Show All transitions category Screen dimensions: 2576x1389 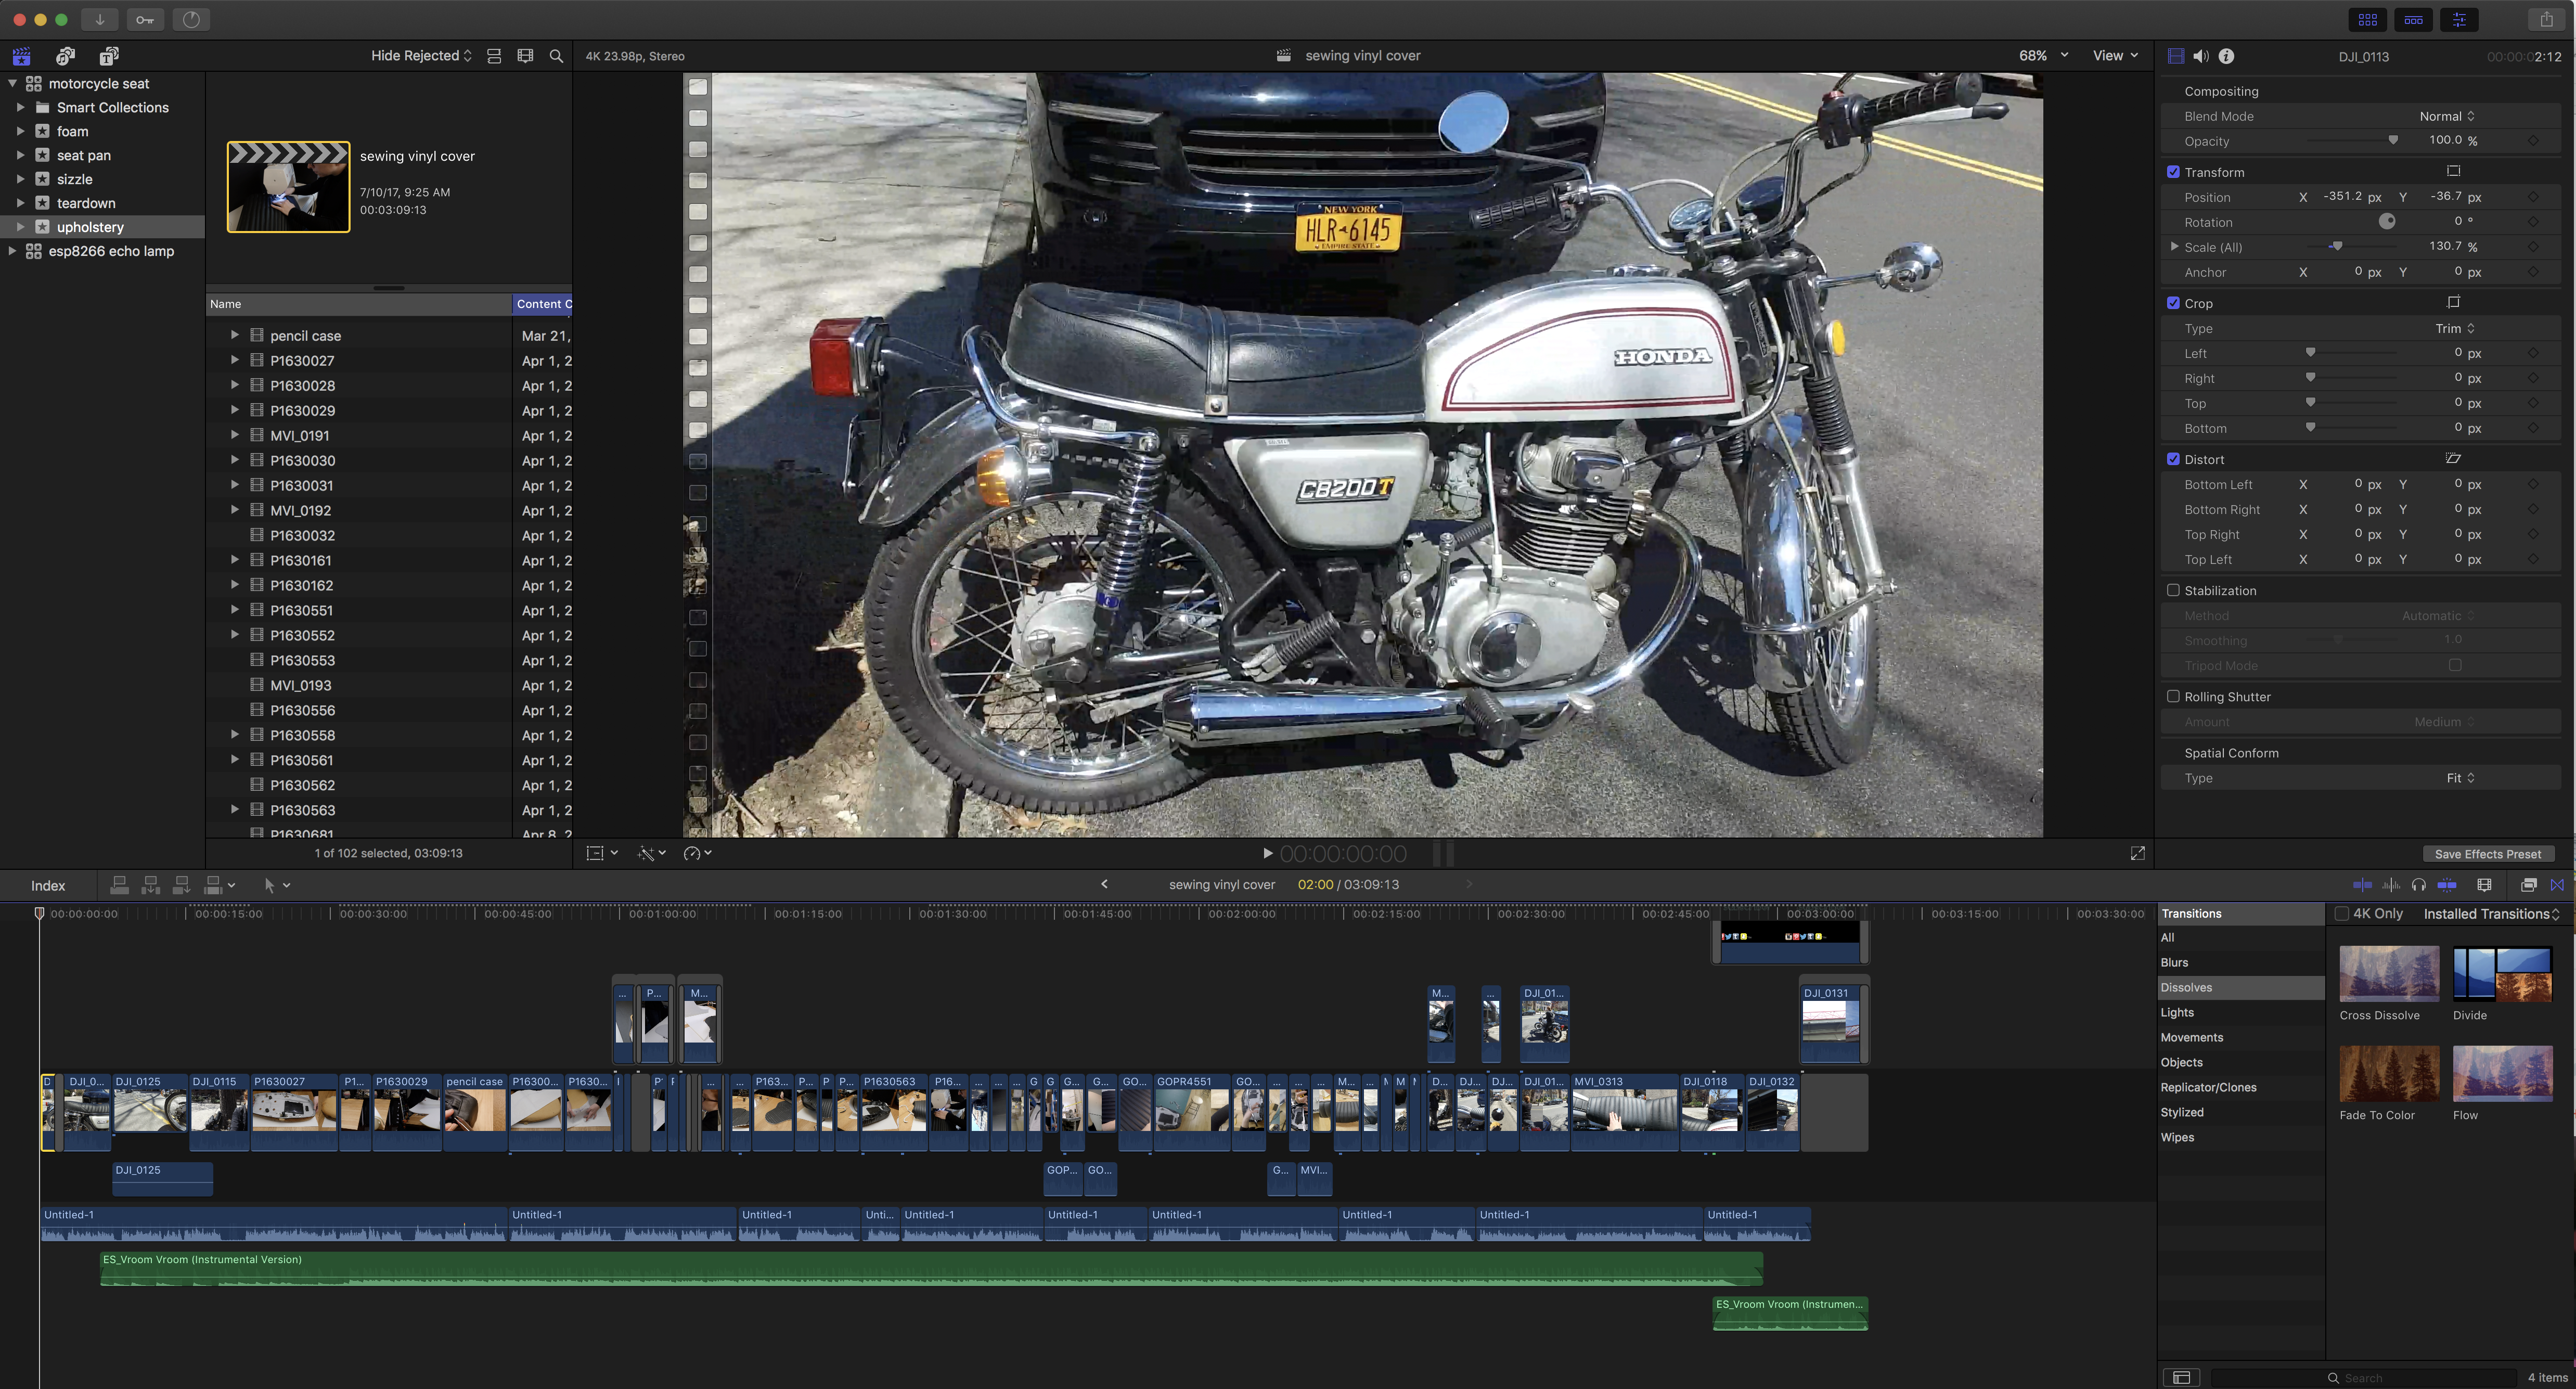click(x=2240, y=937)
